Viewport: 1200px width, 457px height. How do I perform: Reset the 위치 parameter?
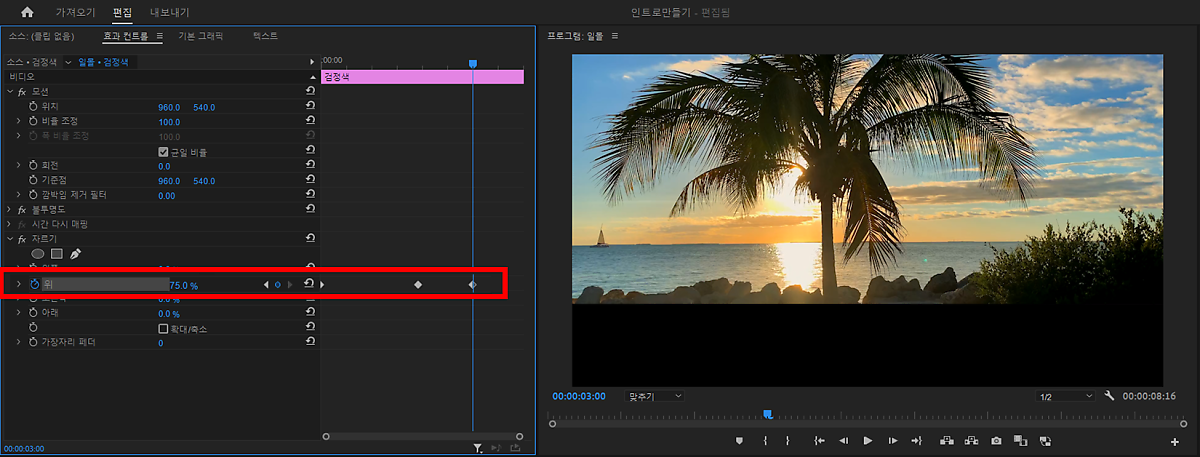(310, 107)
